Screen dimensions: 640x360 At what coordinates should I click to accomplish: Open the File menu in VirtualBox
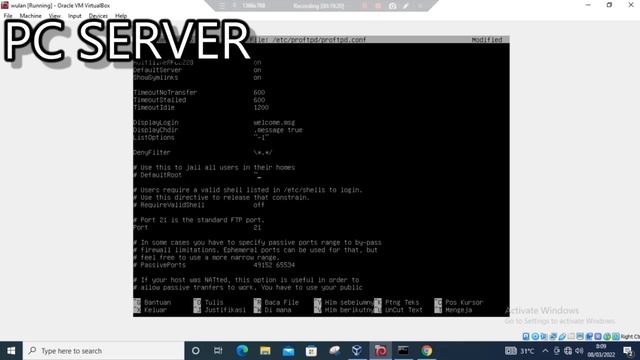tap(8, 16)
